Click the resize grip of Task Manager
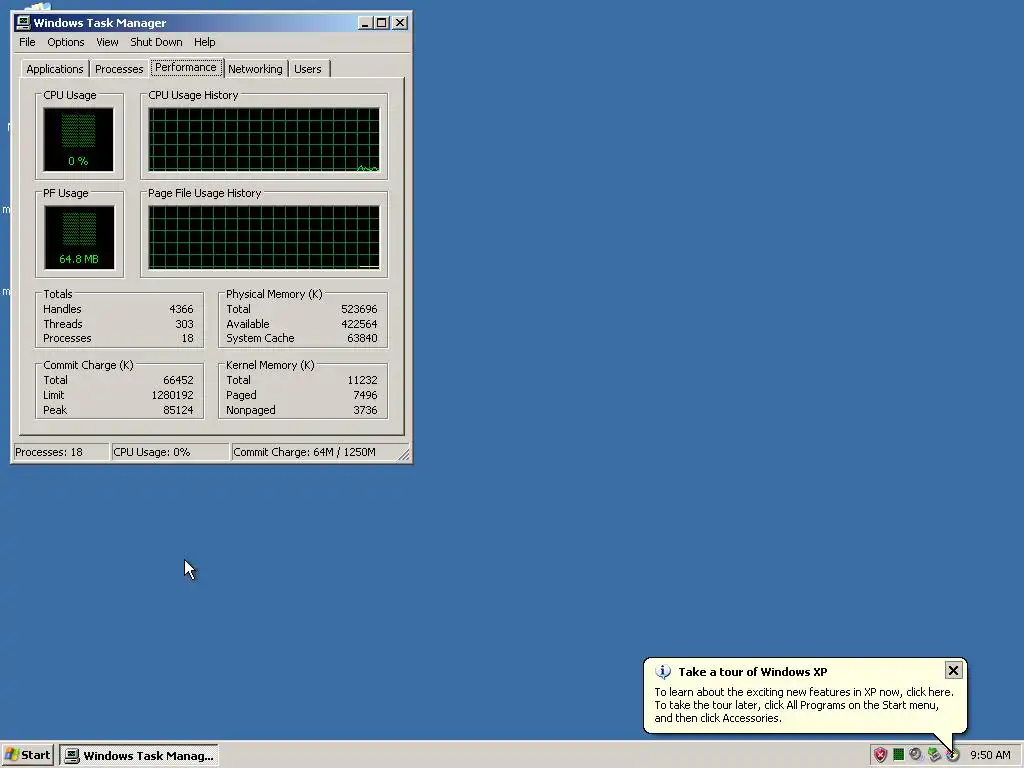Screen dimensions: 1024x768 point(404,454)
